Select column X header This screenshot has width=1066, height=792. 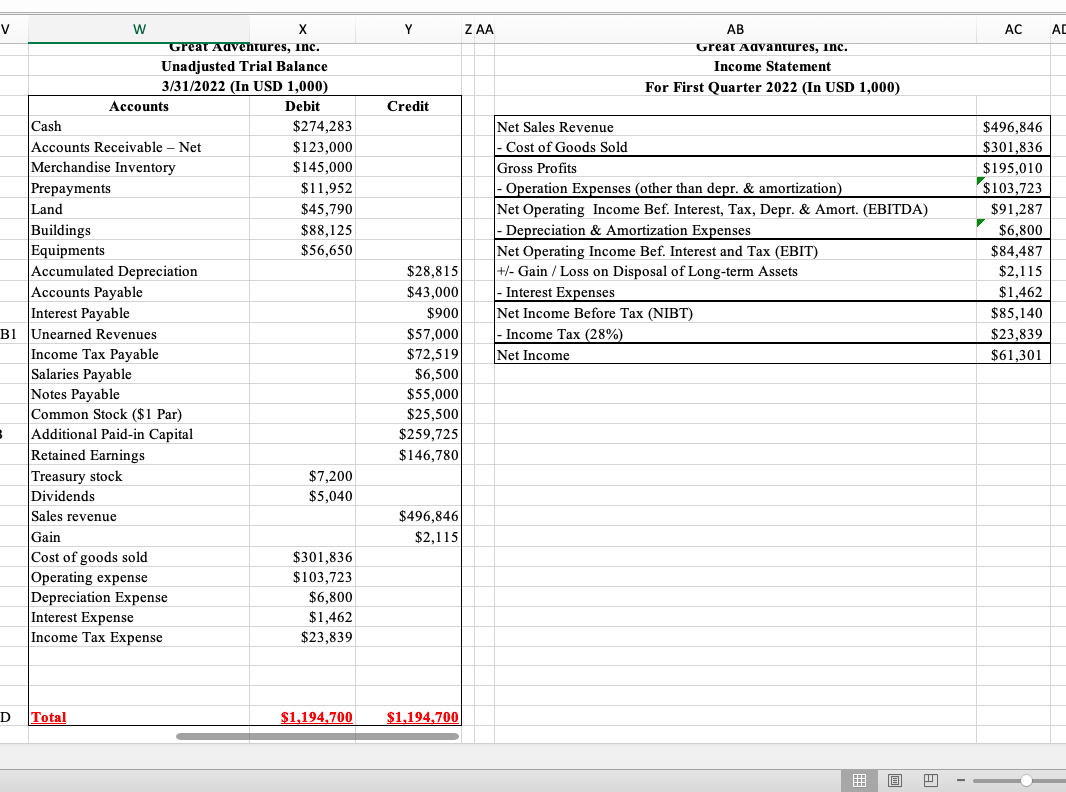coord(302,29)
